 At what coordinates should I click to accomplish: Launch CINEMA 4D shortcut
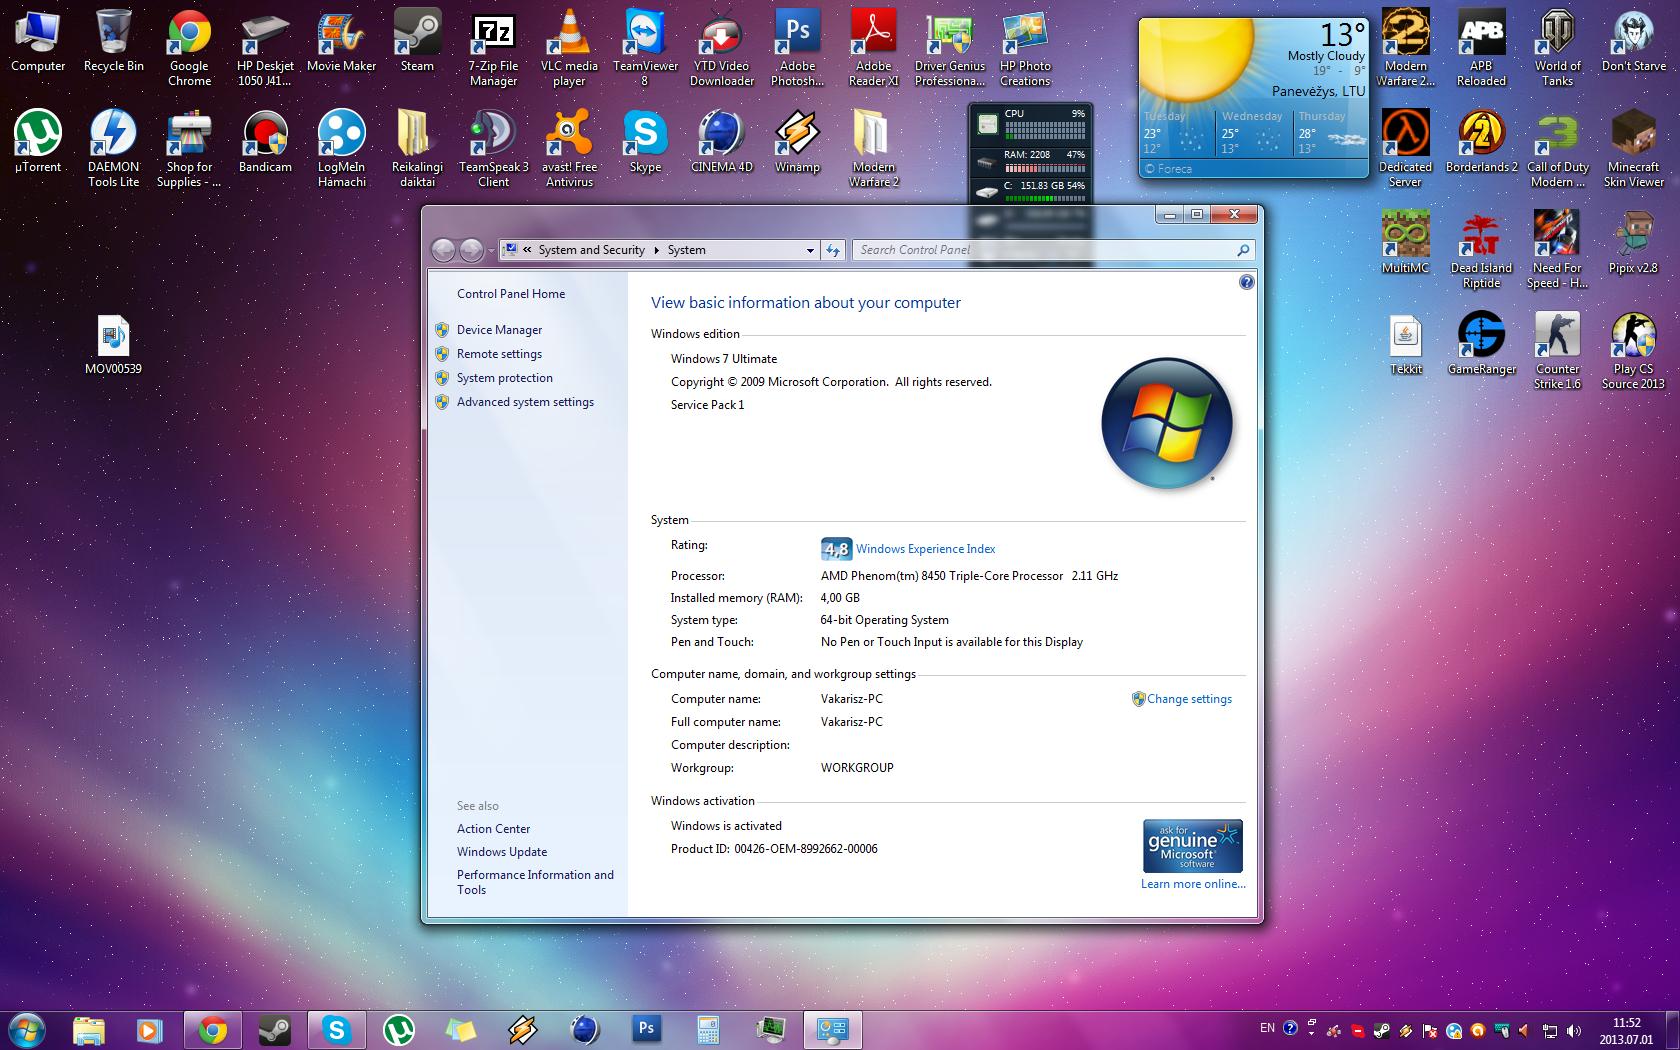point(721,142)
